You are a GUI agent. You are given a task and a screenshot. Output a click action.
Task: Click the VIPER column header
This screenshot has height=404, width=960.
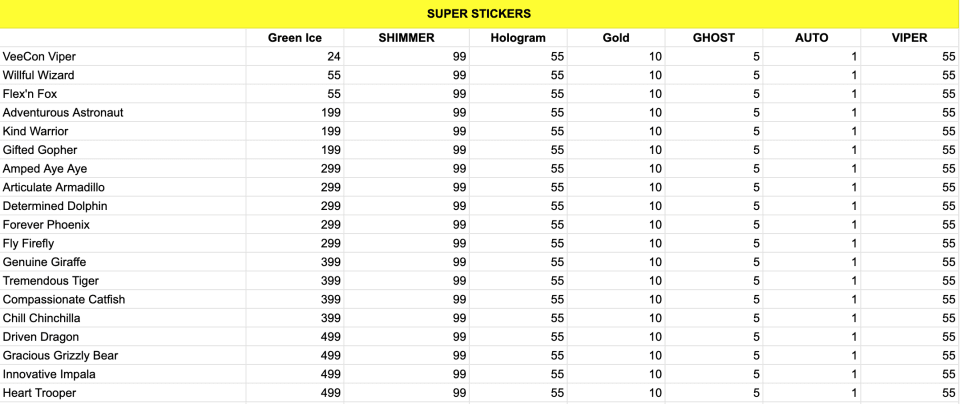click(909, 38)
